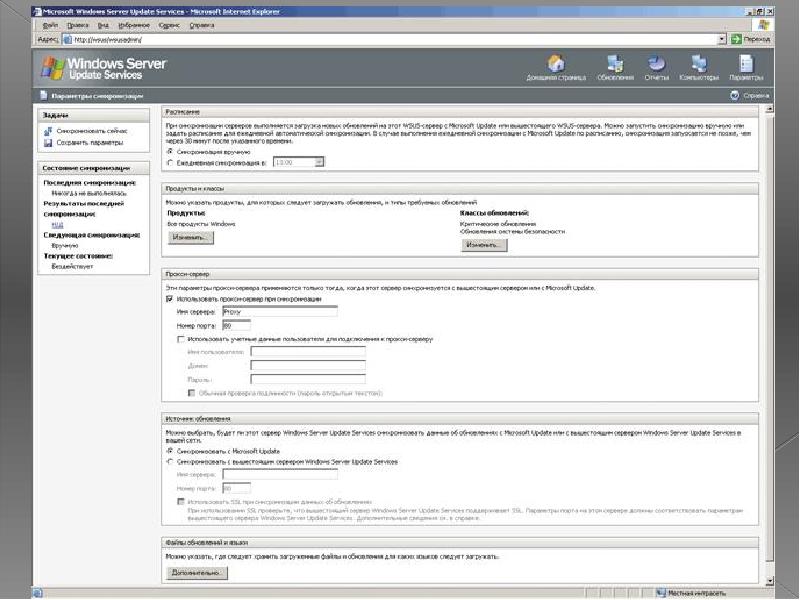This screenshot has height=600, width=800.
Task: Click the proxy Номер порта field
Action: tap(236, 325)
